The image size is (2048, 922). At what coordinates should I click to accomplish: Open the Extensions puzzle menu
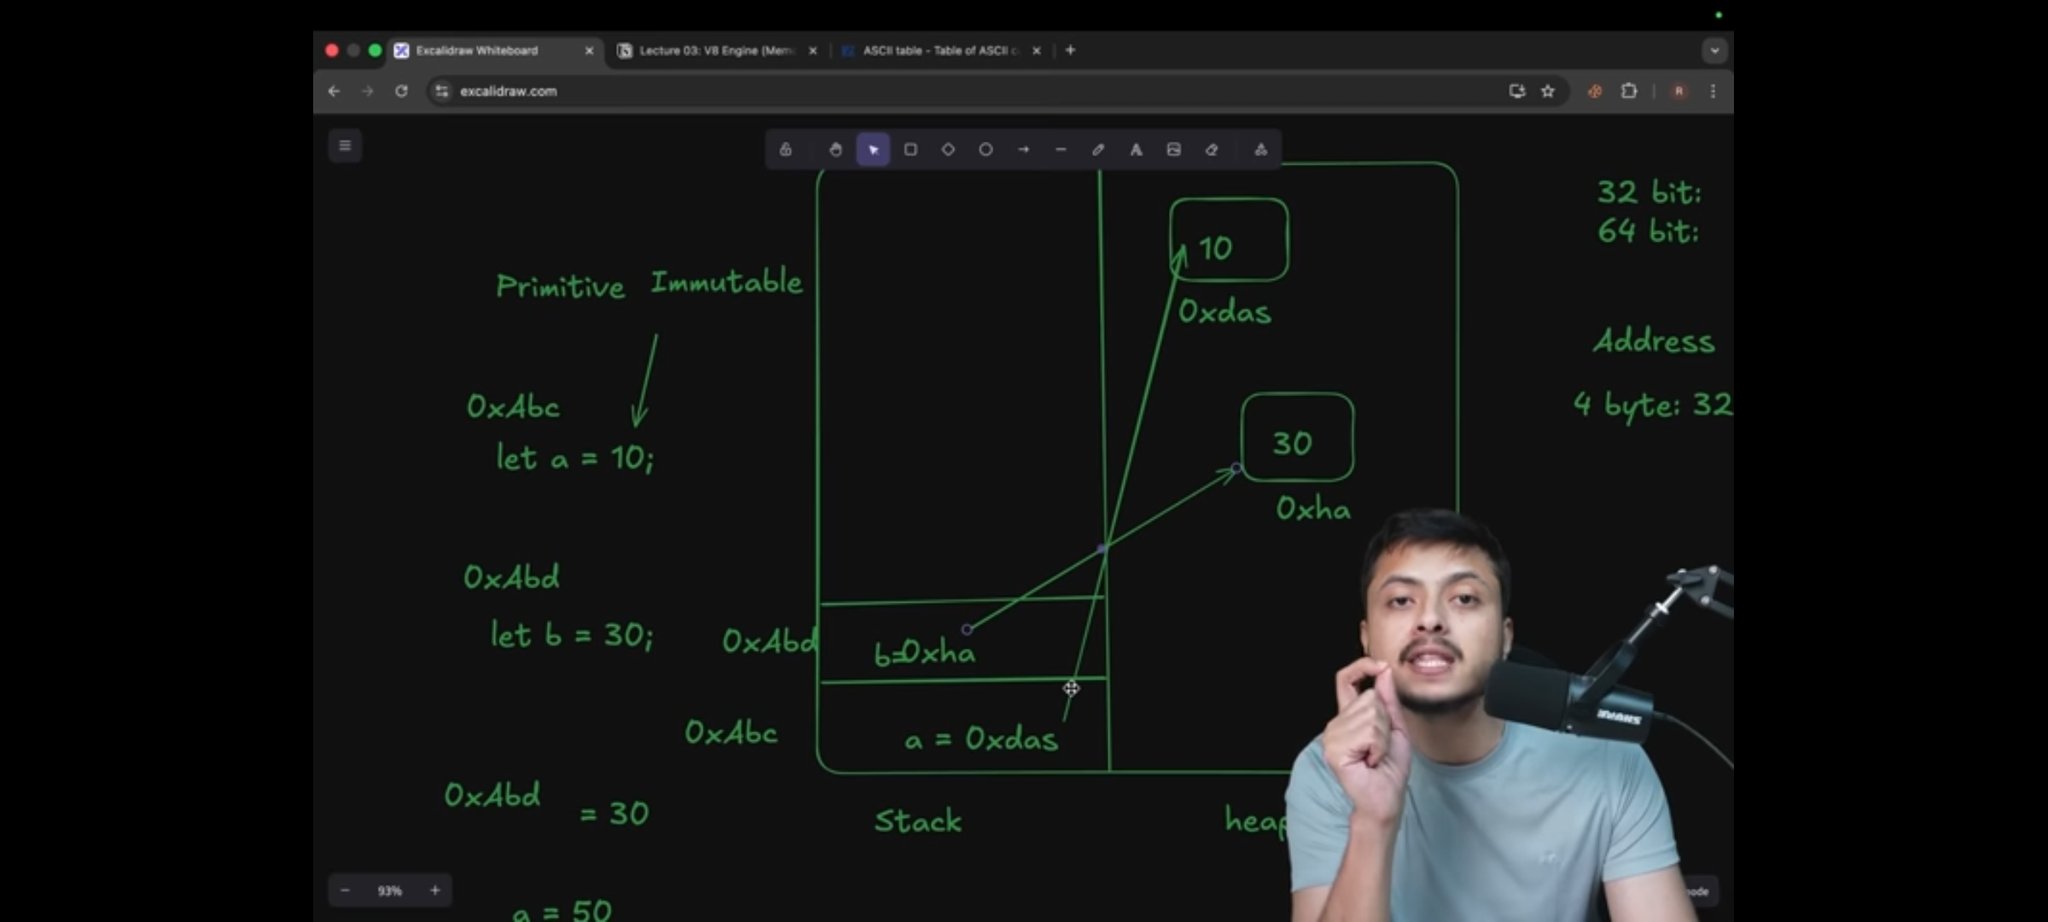click(1629, 91)
